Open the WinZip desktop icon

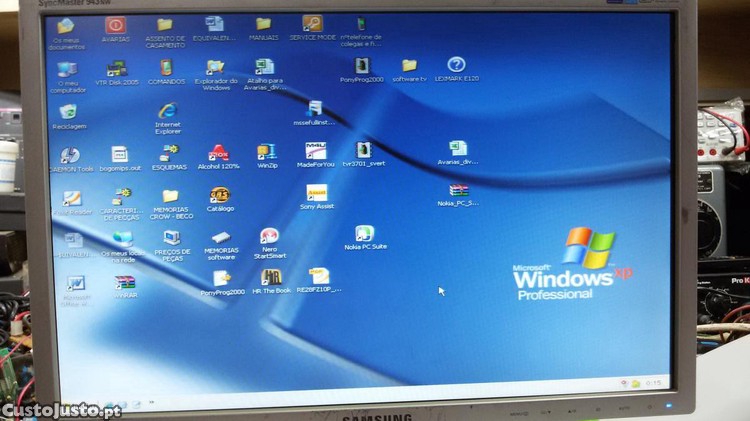267,152
